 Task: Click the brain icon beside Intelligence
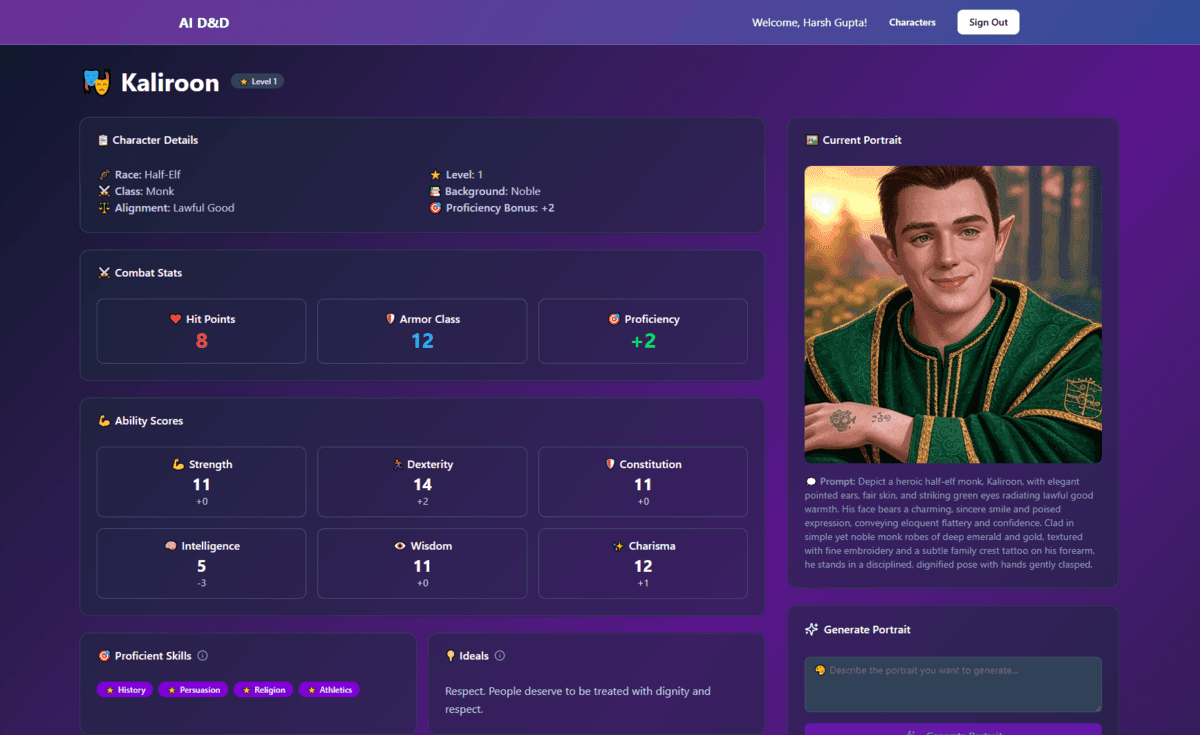(x=171, y=546)
